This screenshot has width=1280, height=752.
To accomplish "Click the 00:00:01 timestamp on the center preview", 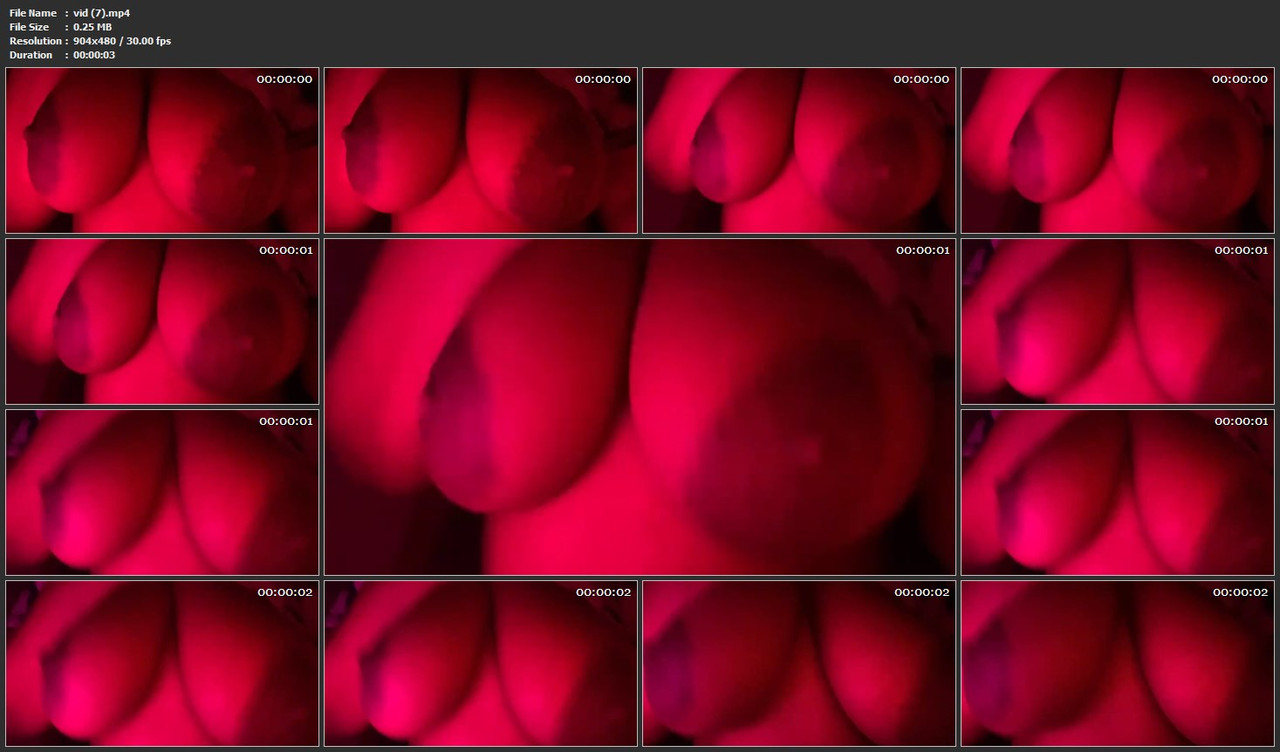I will tap(921, 250).
